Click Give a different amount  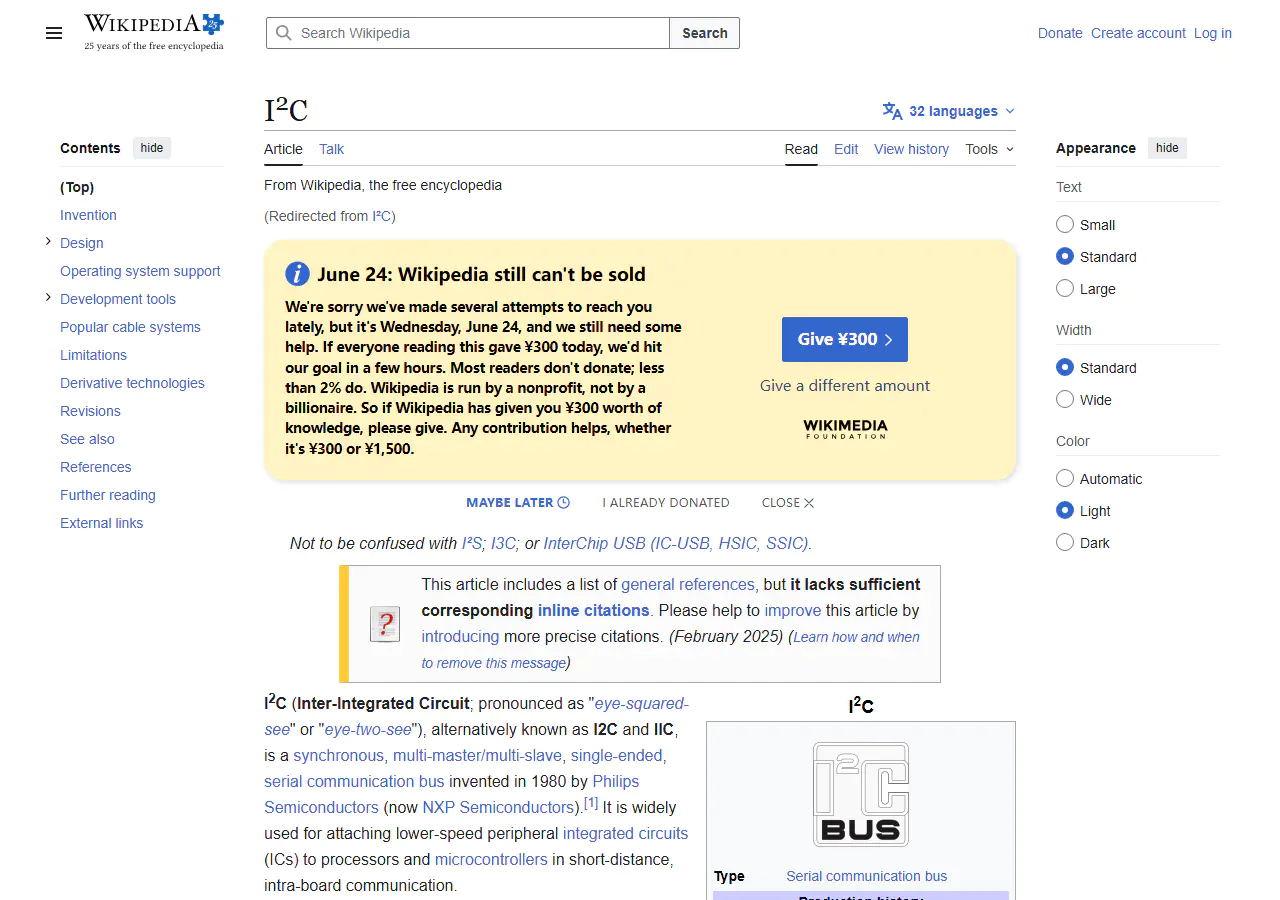(845, 385)
